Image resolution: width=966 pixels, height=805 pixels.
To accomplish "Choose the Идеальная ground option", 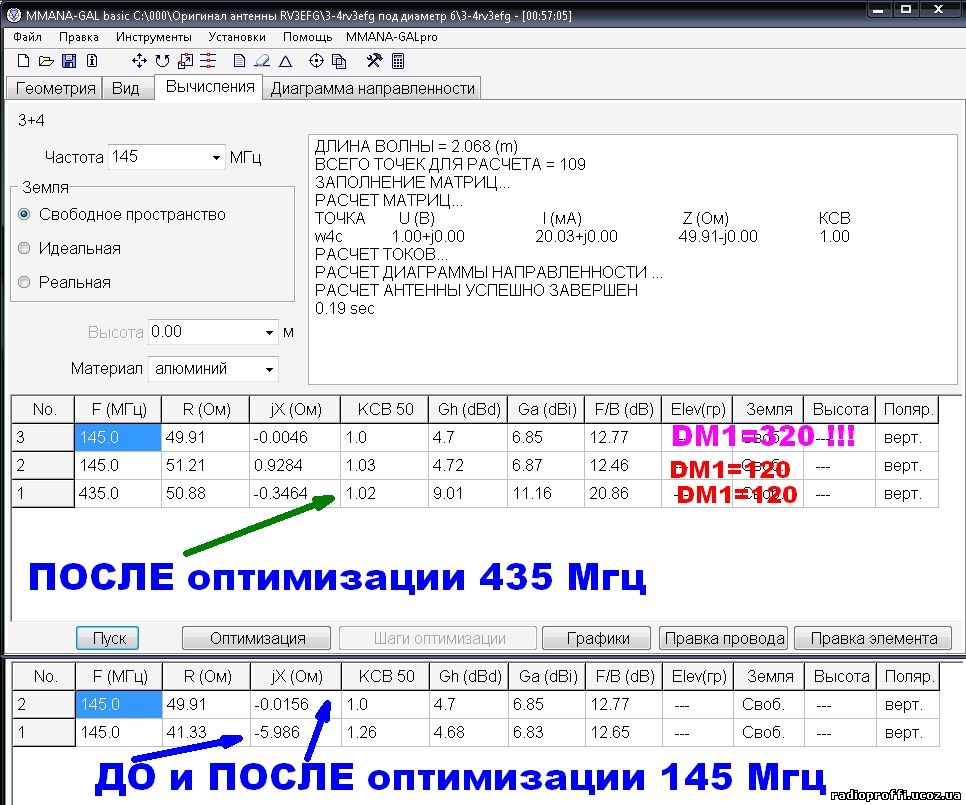I will [x=24, y=248].
